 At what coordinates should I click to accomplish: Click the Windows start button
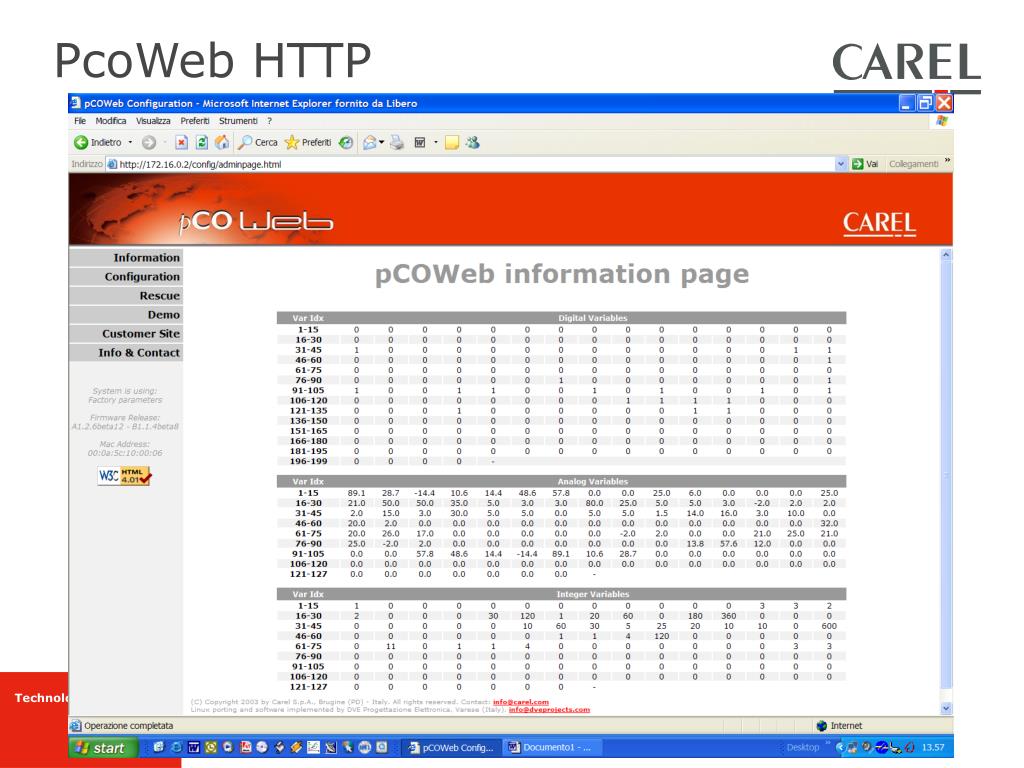coord(103,747)
